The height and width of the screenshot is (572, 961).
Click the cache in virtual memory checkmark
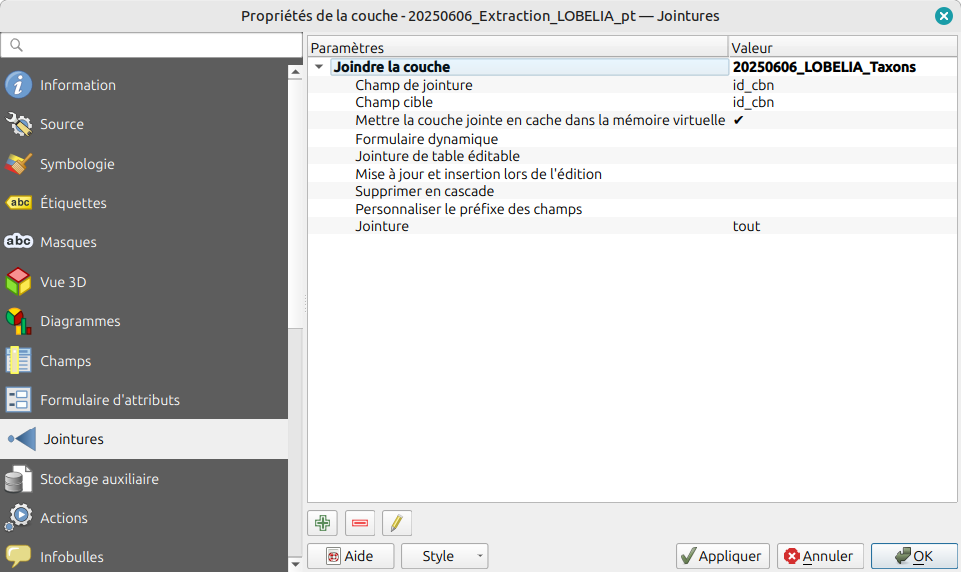tap(738, 120)
